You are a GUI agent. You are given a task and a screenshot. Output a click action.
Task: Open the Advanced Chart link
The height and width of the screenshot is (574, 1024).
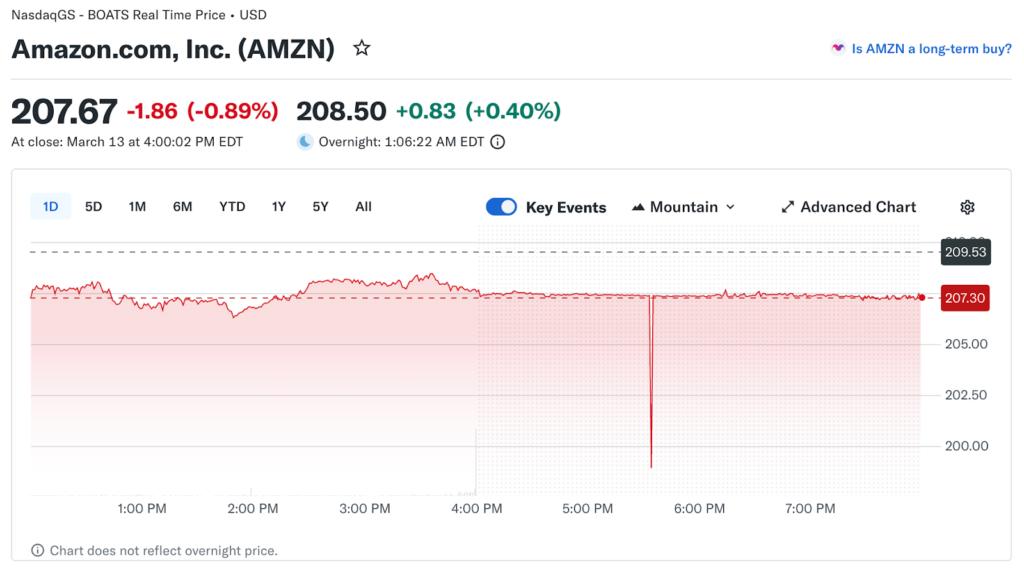coord(858,207)
